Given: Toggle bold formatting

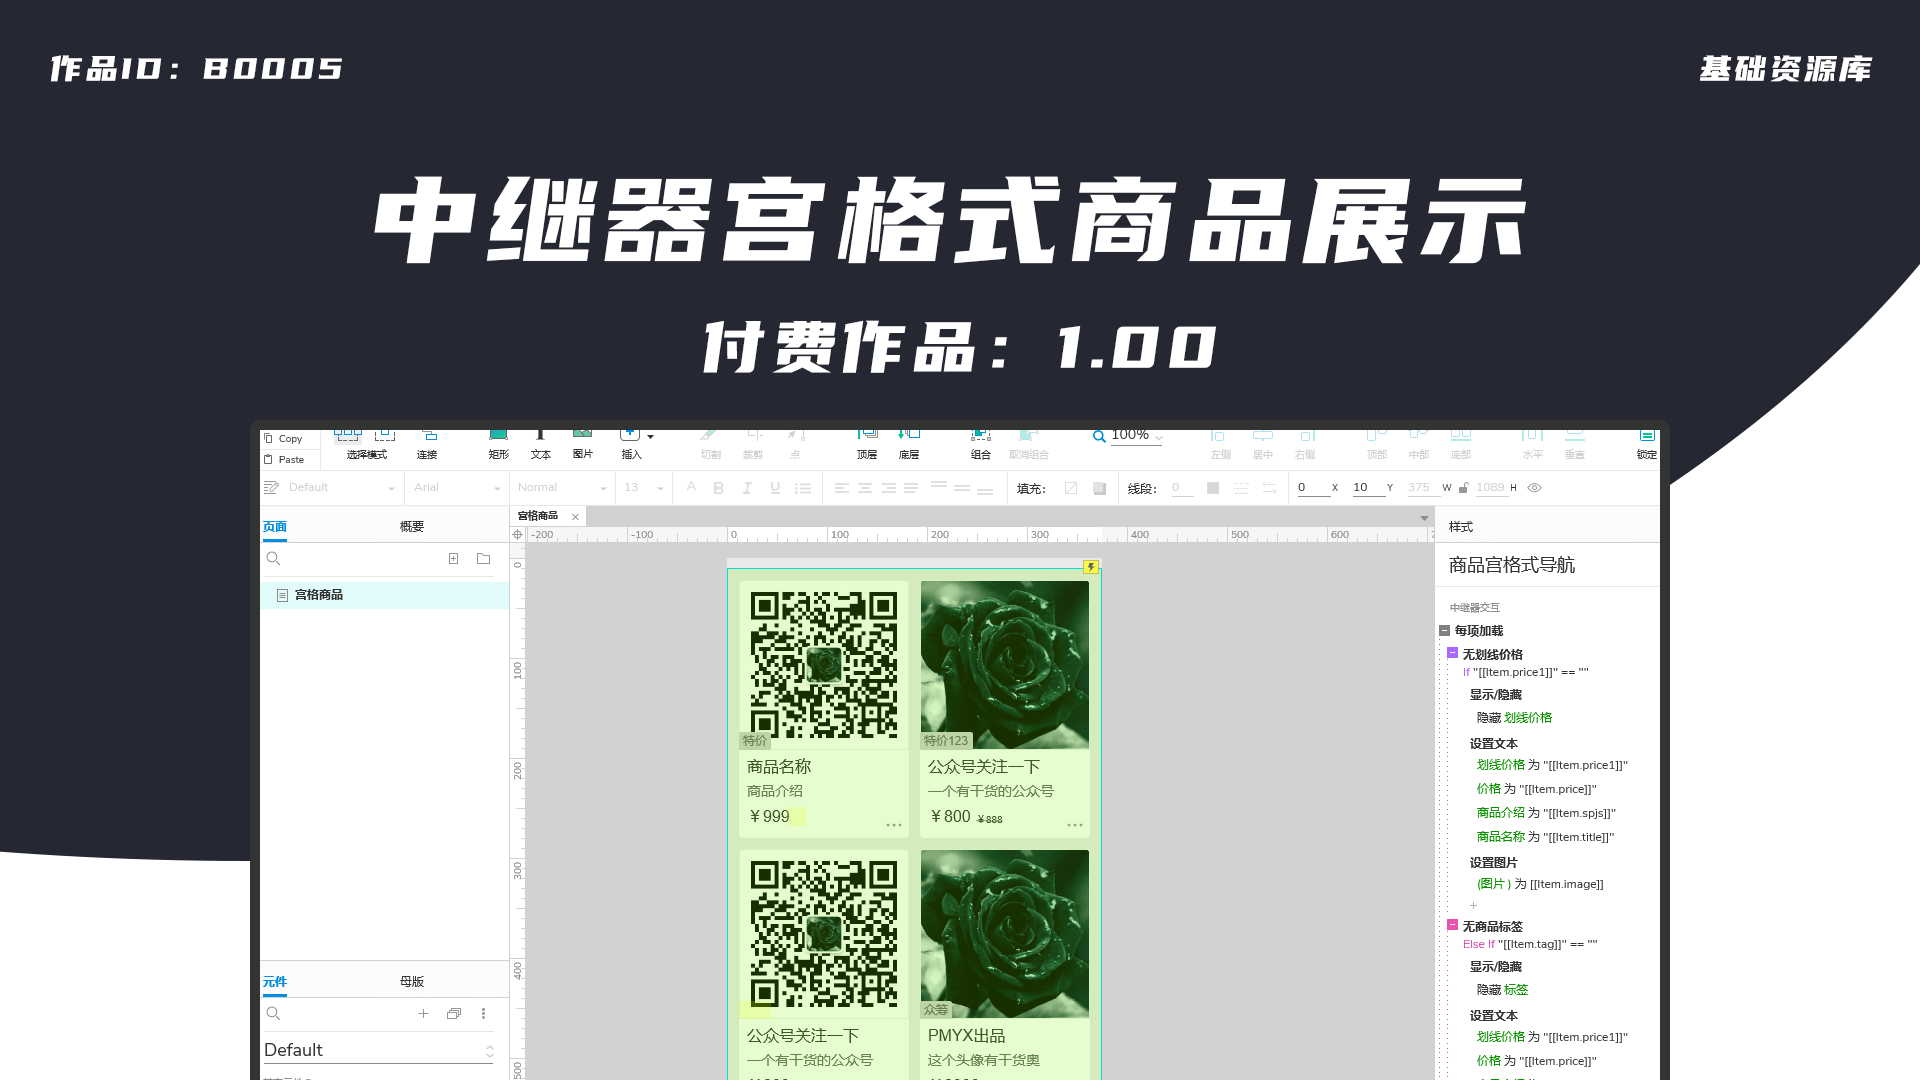Looking at the screenshot, I should (718, 488).
